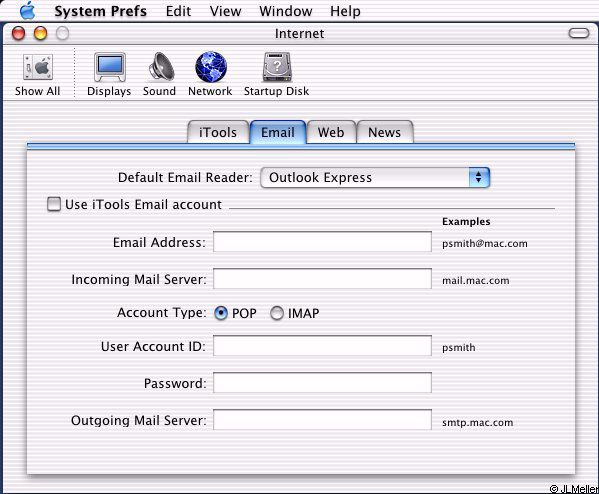This screenshot has height=494, width=599.
Task: Open the Default Email Reader dropdown
Action: [x=375, y=177]
